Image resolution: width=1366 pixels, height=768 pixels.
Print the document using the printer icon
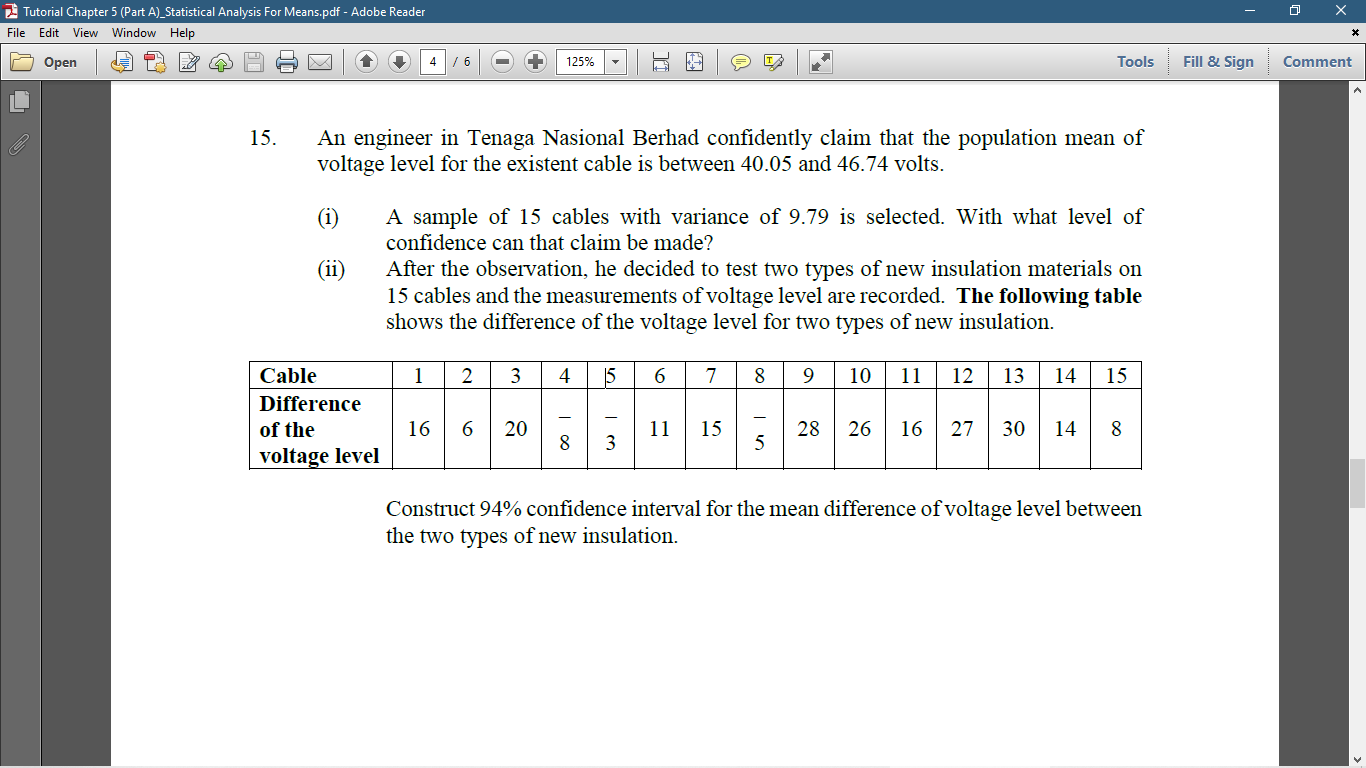pyautogui.click(x=287, y=62)
